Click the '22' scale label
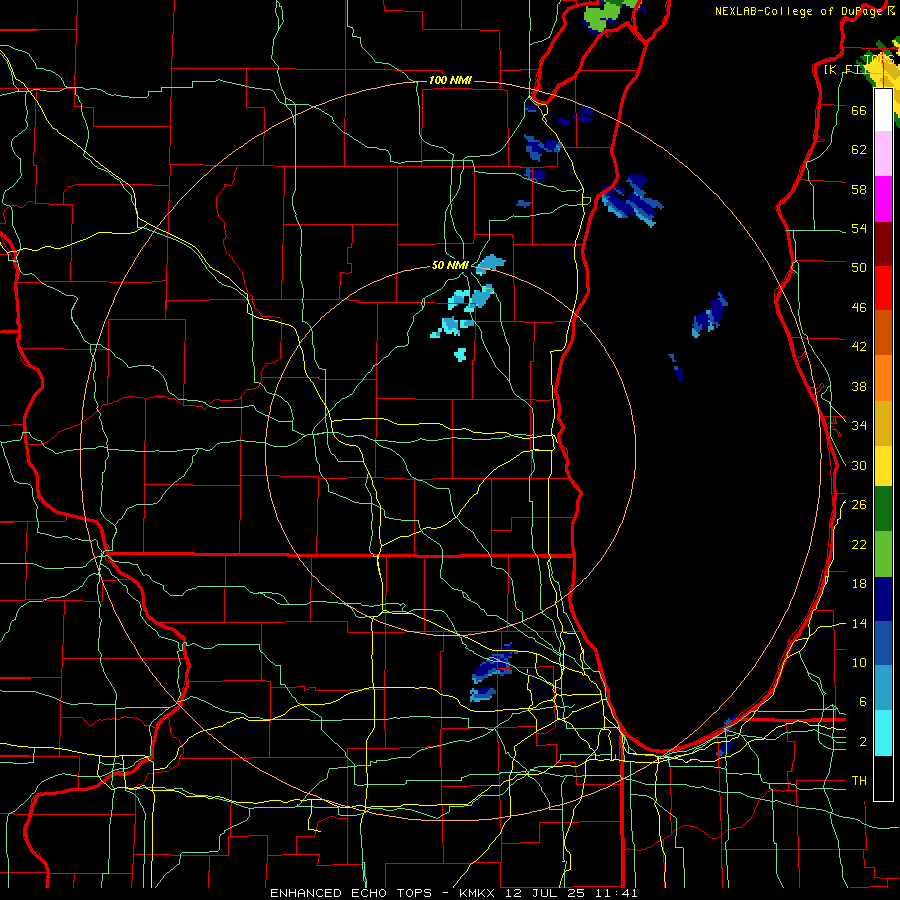Image resolution: width=900 pixels, height=900 pixels. click(859, 544)
